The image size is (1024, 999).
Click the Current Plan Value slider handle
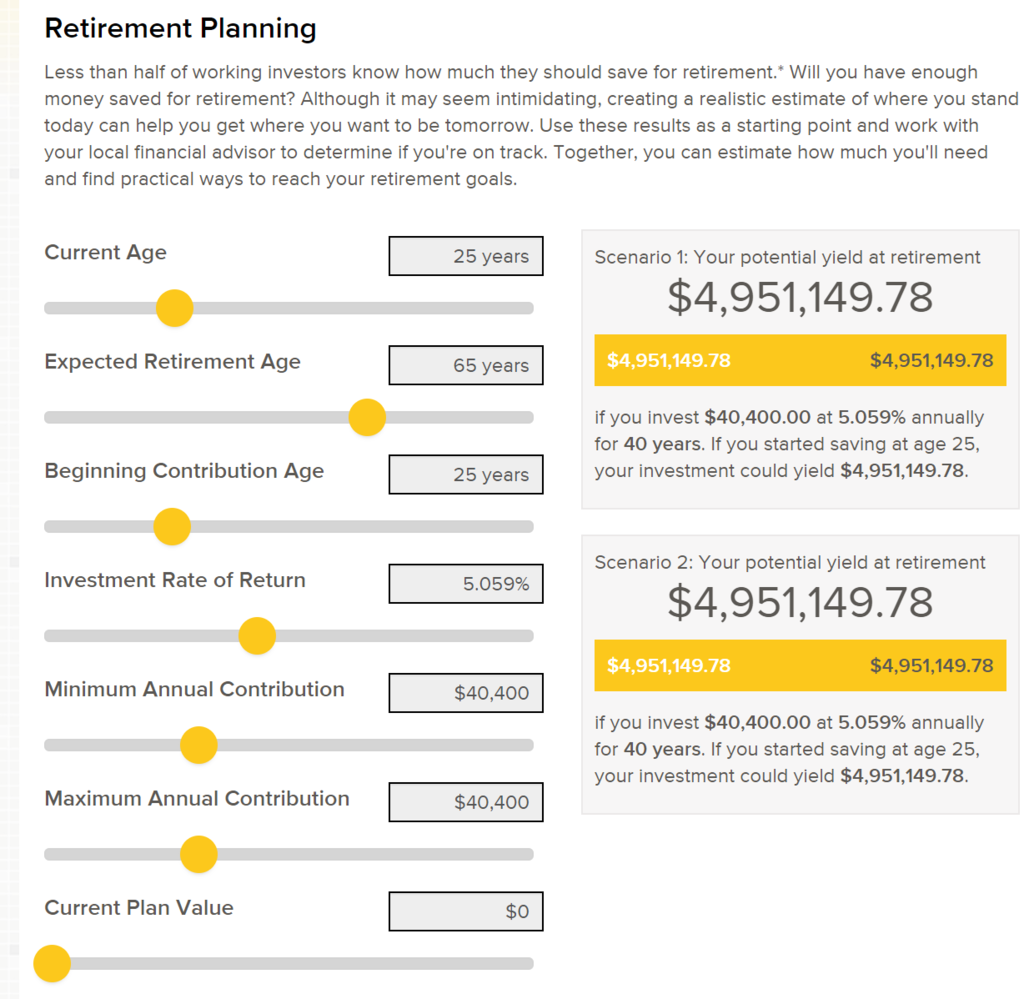(52, 964)
